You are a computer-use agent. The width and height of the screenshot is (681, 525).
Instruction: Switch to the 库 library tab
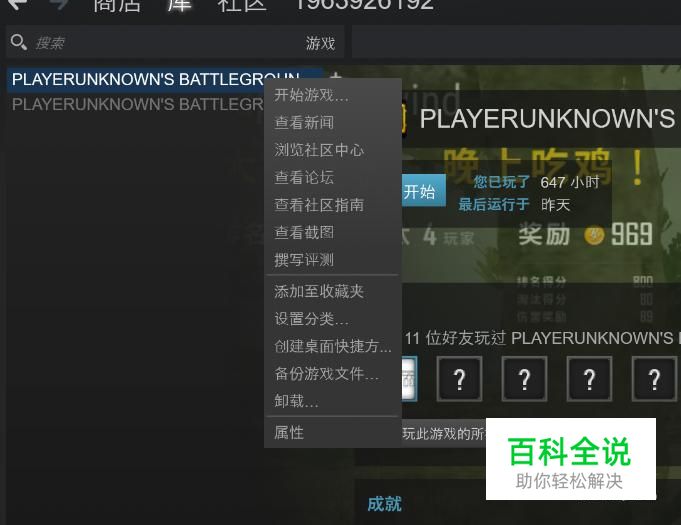179,5
